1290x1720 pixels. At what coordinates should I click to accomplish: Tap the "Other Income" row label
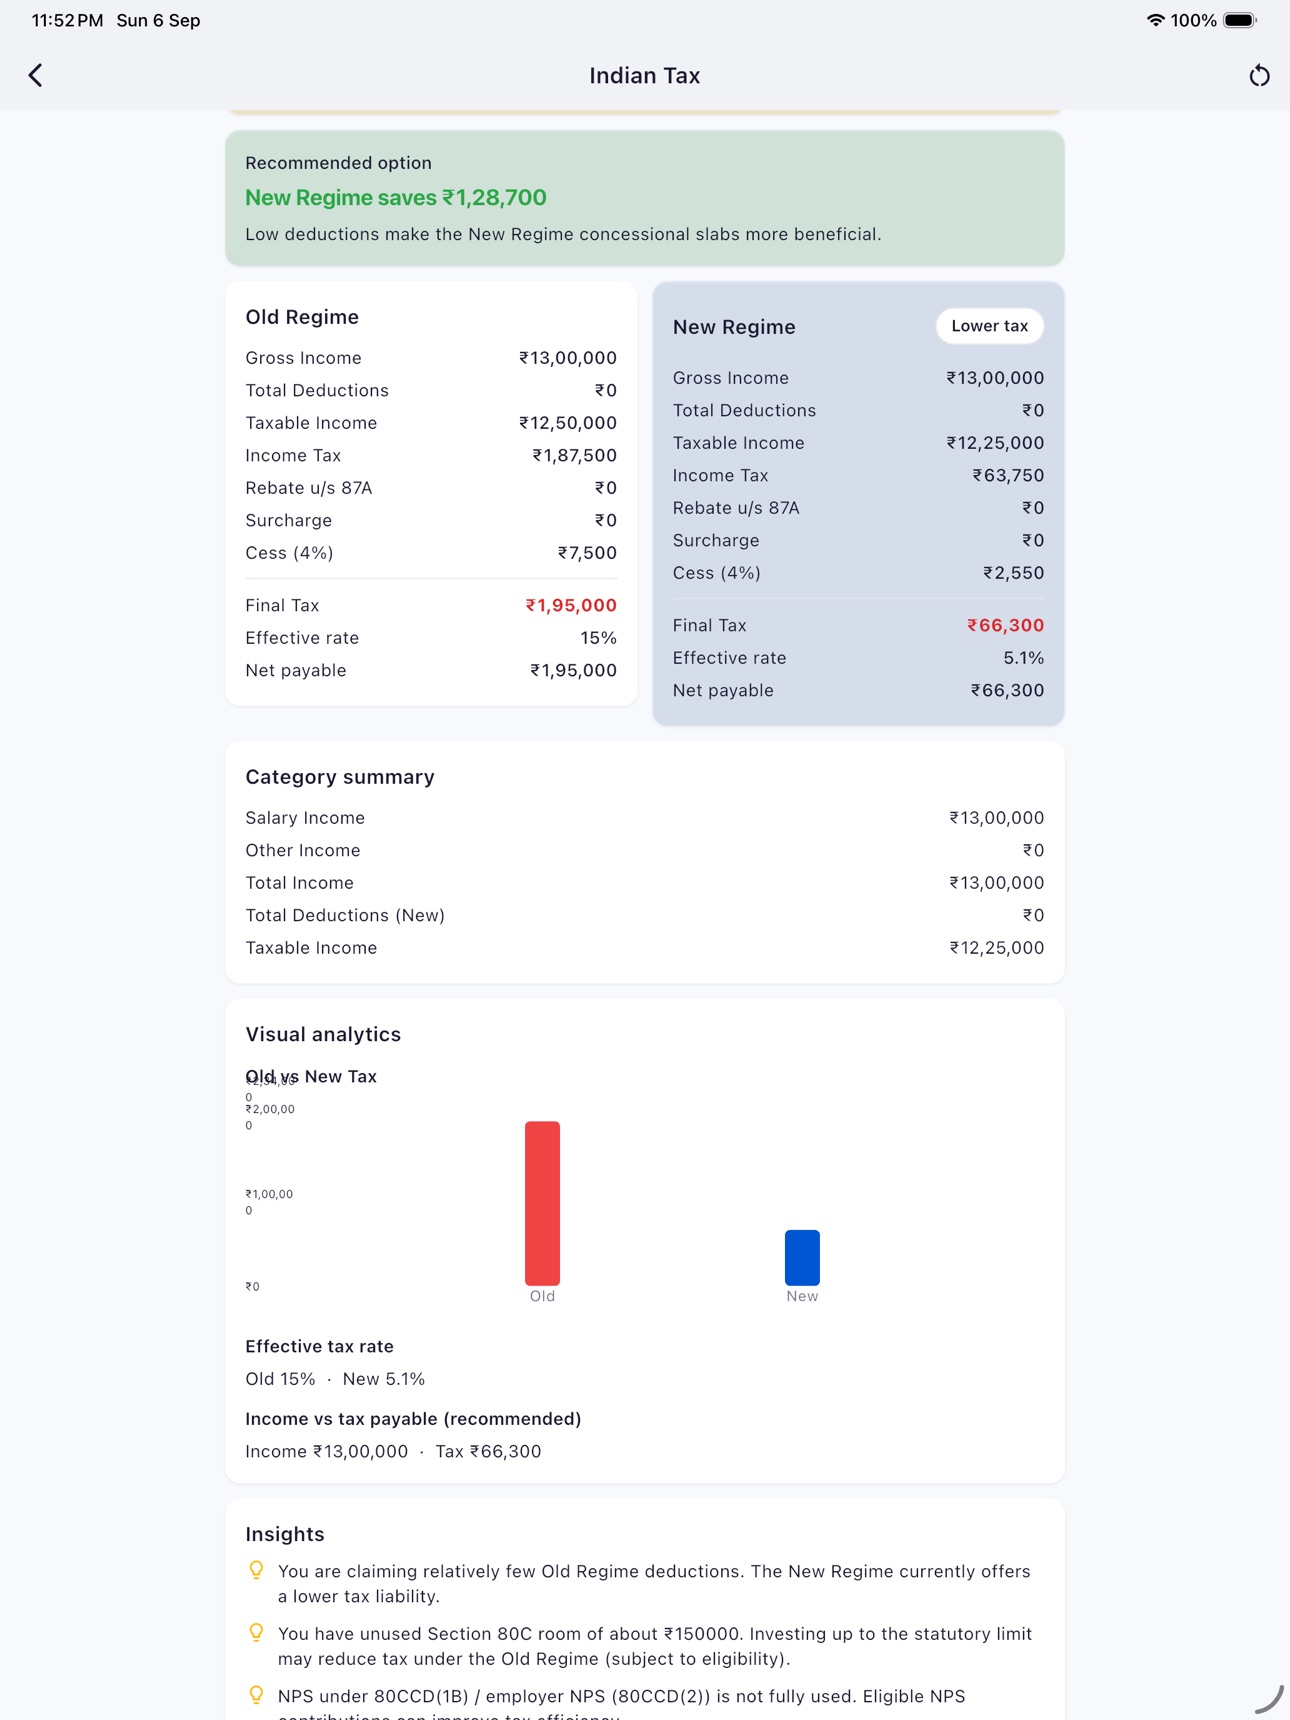pos(303,850)
